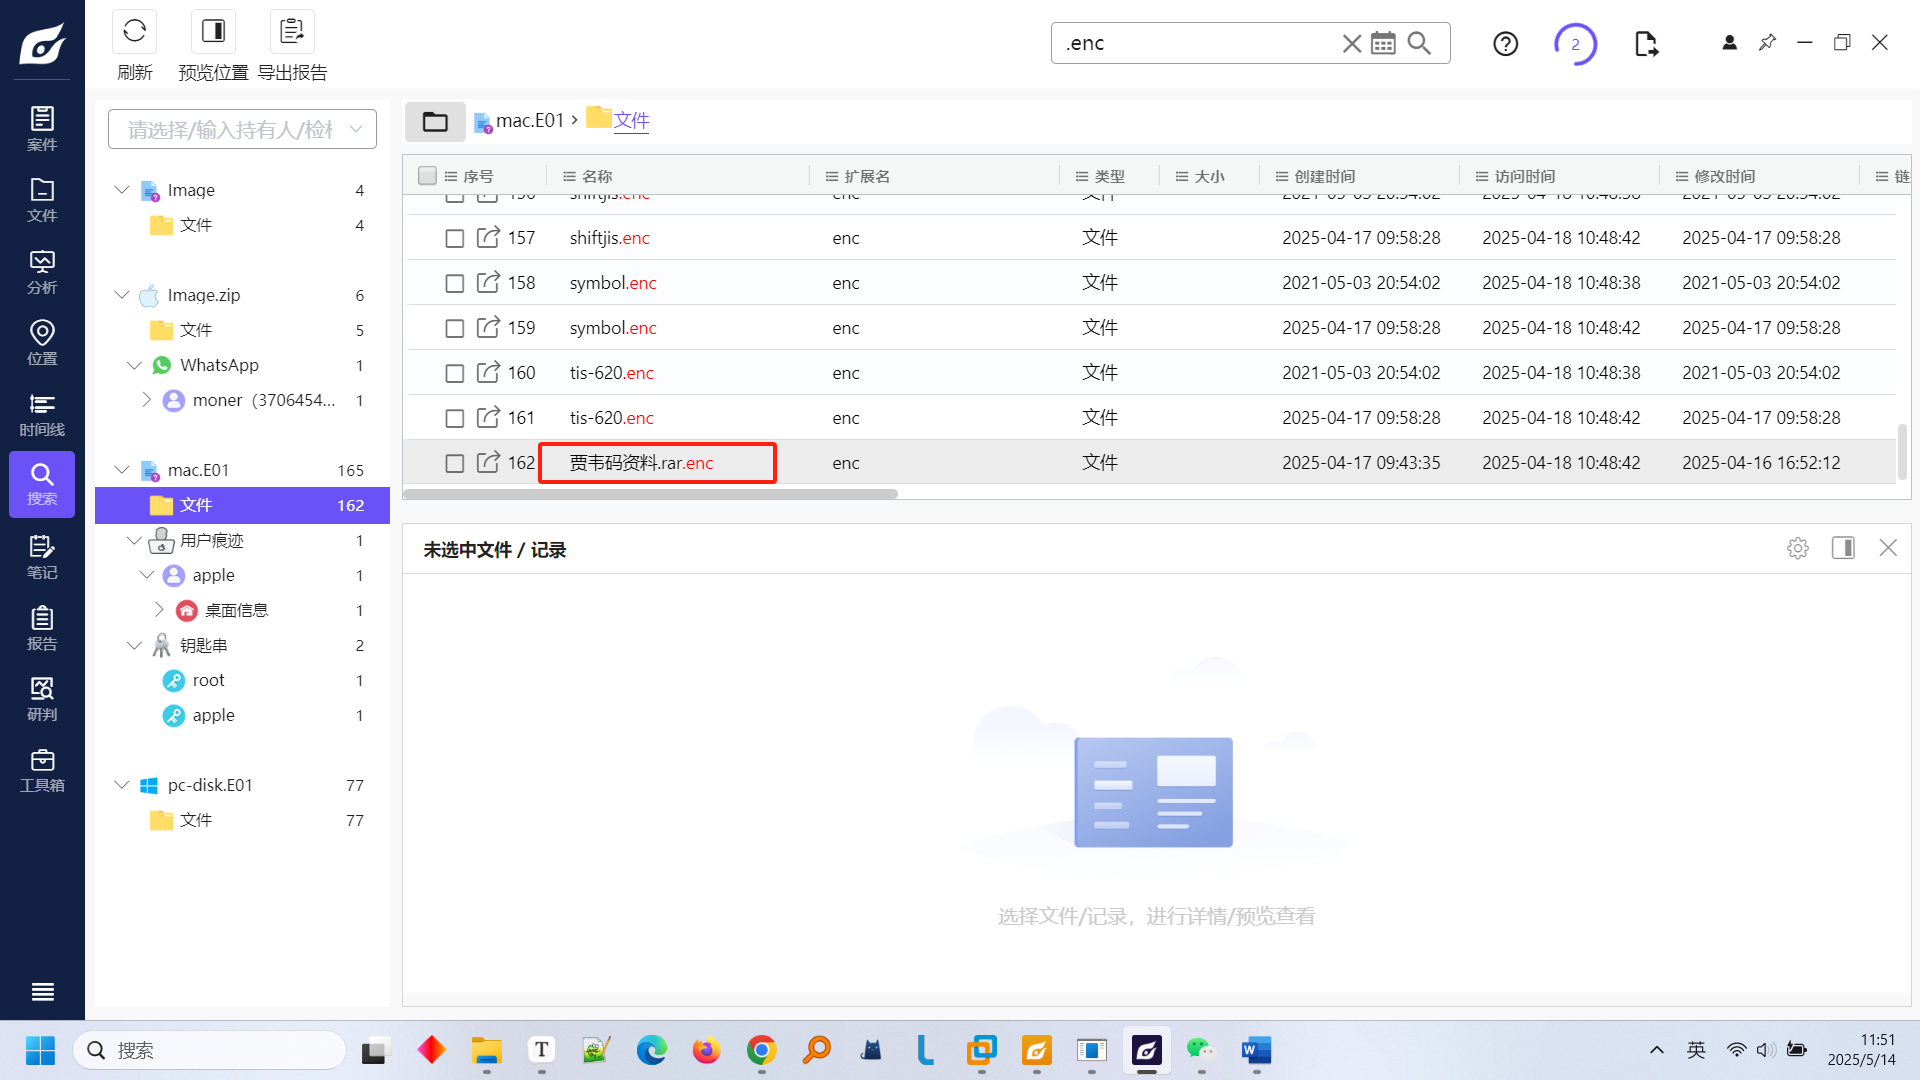Click the 文件 breadcrumb link

pos(631,121)
